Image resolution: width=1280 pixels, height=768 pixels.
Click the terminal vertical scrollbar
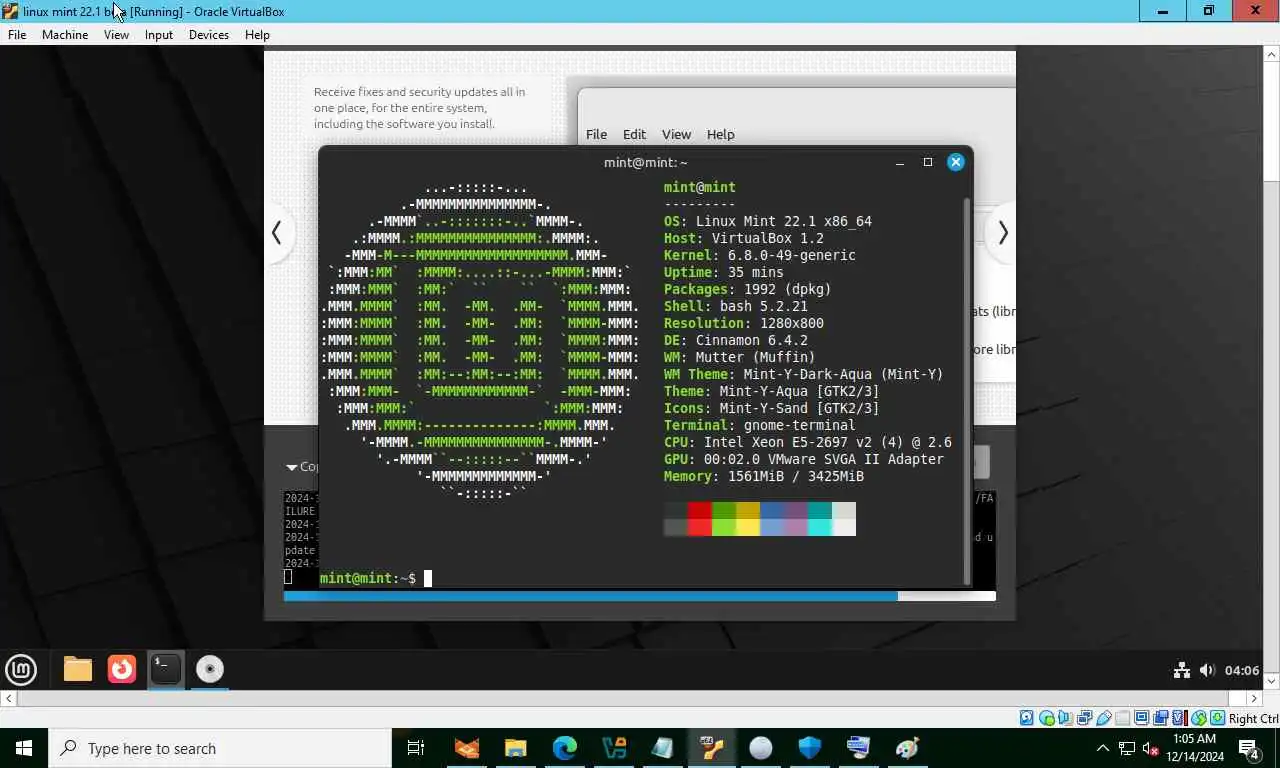[x=966, y=390]
